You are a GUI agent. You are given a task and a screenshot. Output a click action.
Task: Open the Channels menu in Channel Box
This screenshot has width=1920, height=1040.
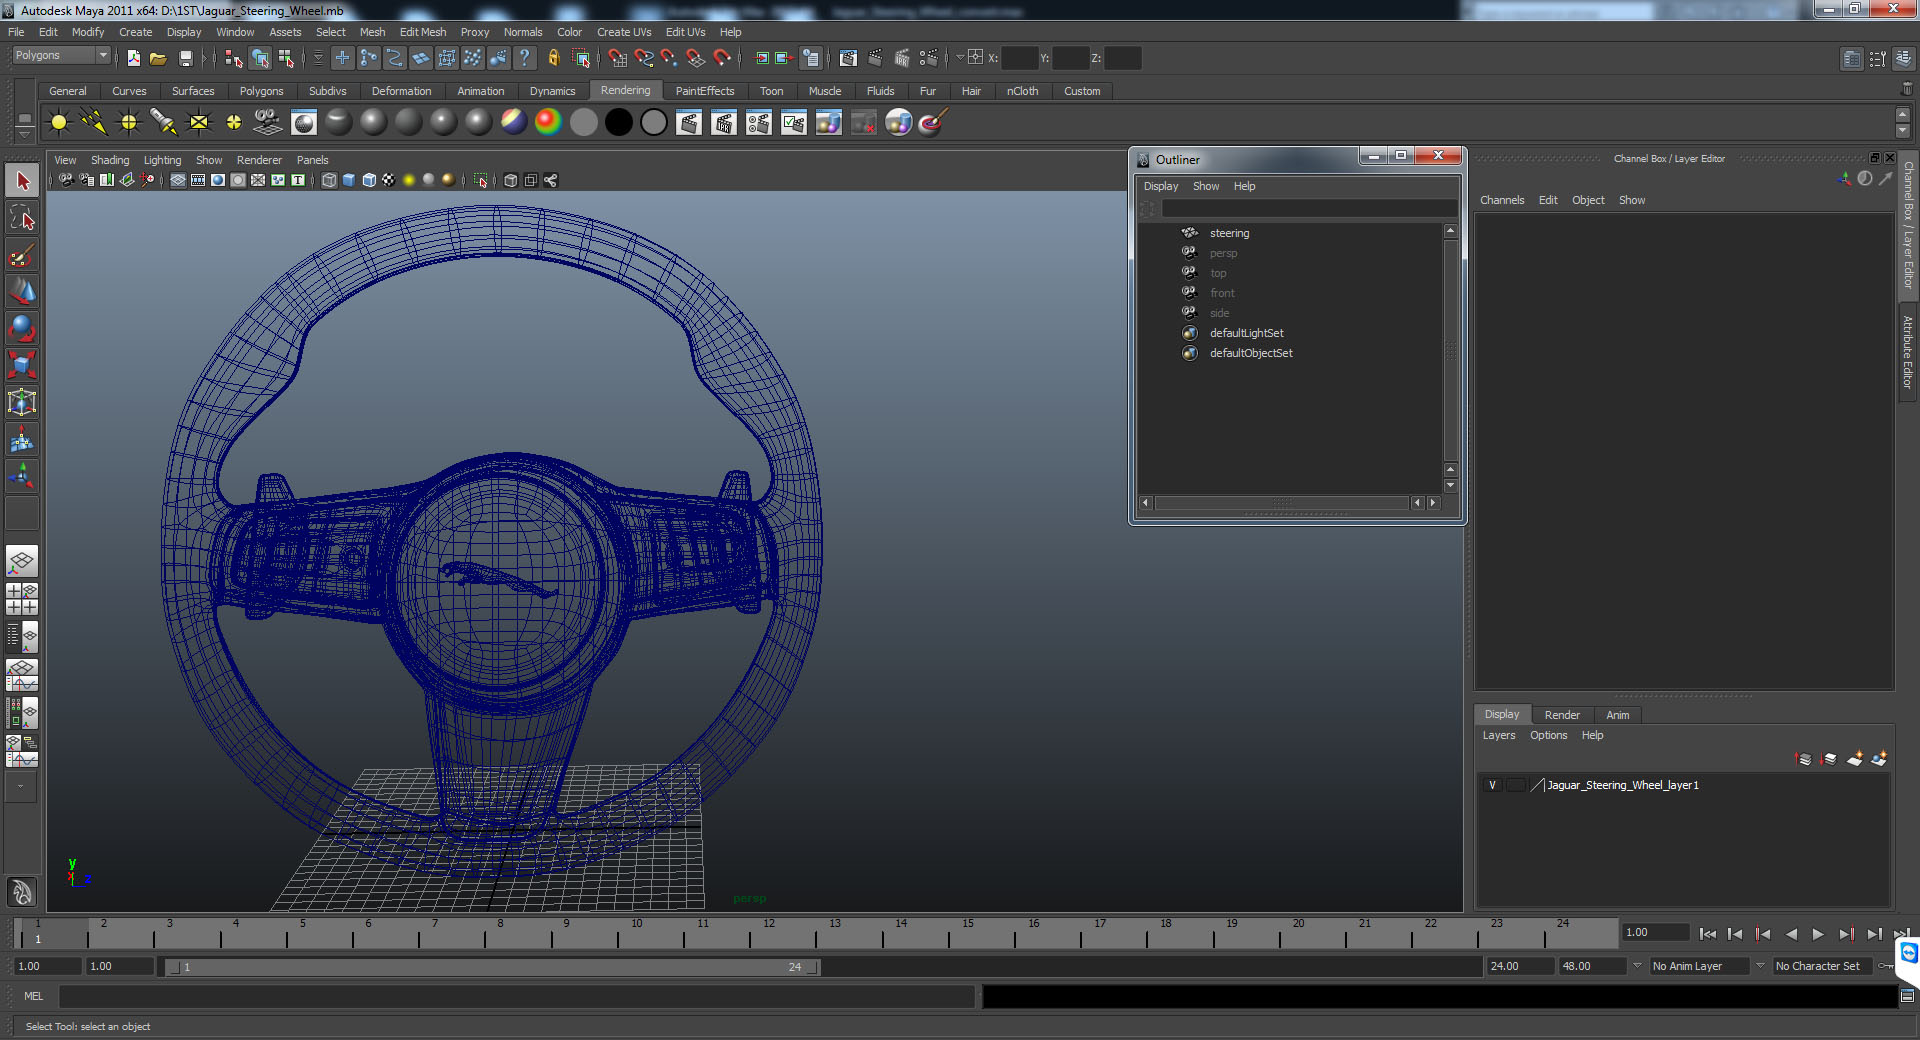[1502, 200]
